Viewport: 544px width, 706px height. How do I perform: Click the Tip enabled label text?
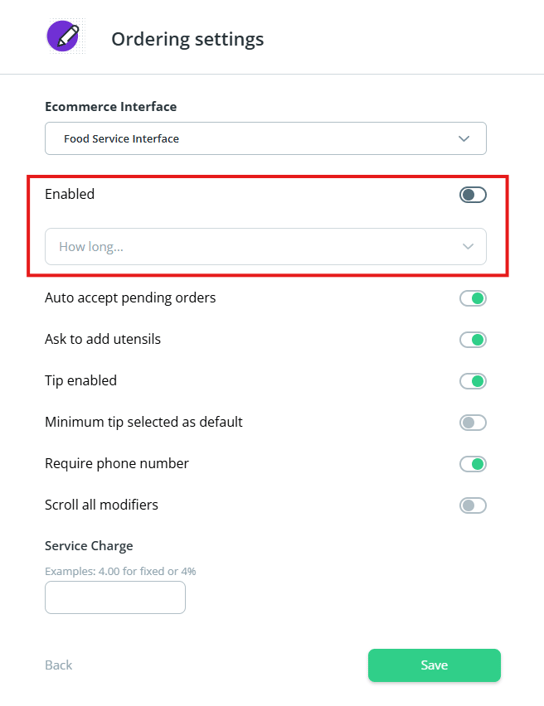pyautogui.click(x=81, y=381)
